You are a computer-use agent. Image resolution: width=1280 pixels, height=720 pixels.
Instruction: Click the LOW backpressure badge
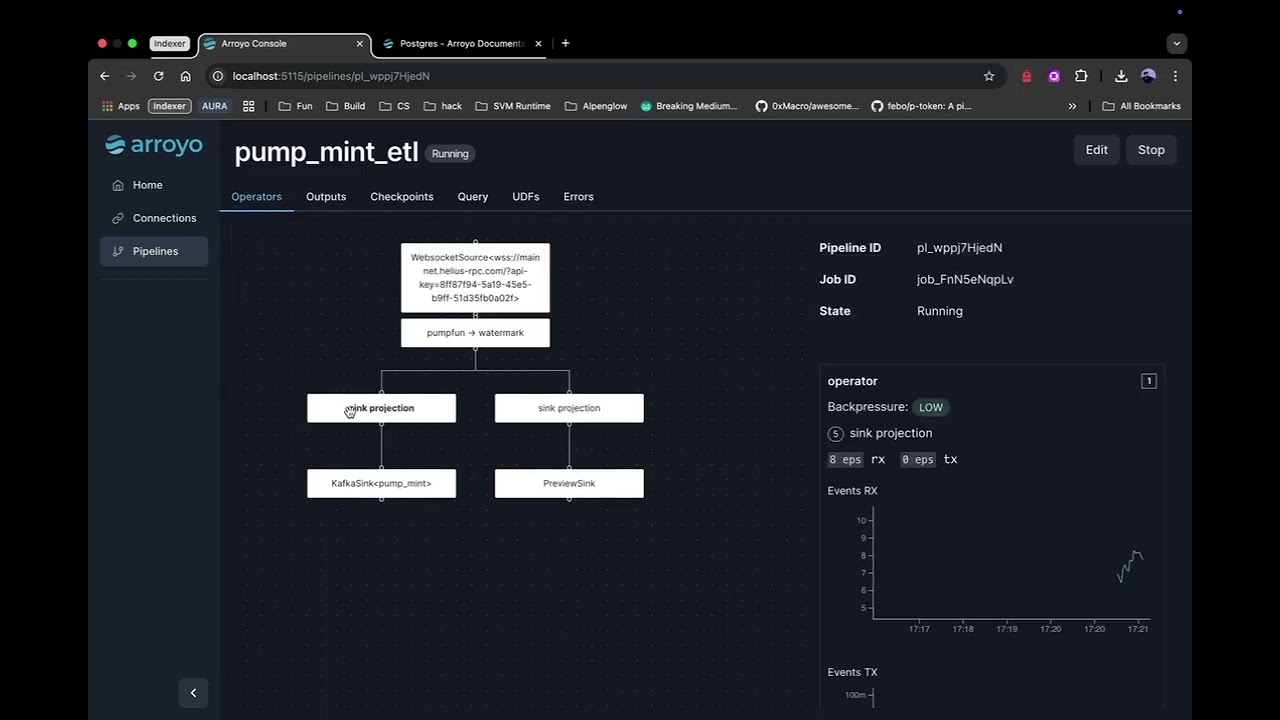click(x=931, y=407)
